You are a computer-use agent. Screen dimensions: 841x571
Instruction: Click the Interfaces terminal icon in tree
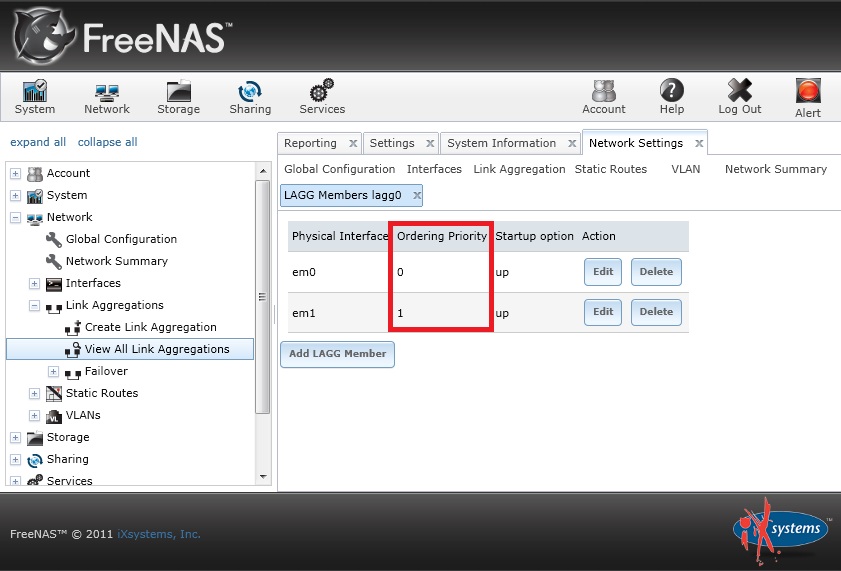tap(54, 284)
